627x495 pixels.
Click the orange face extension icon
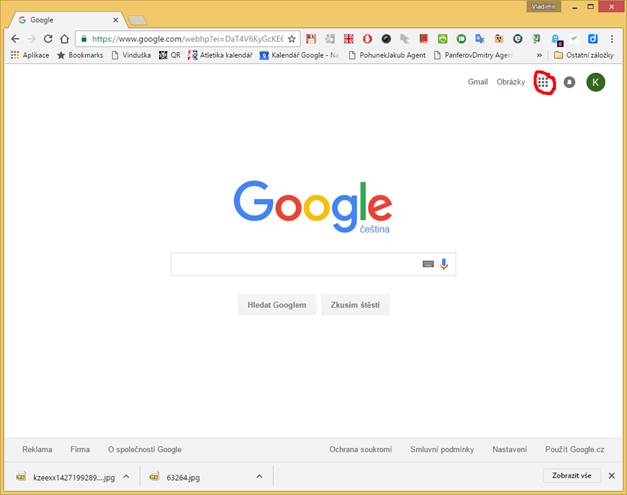pos(499,39)
